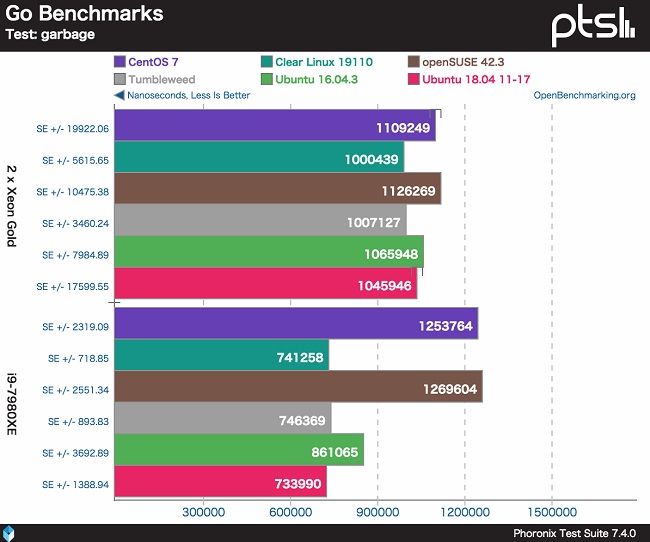Select the brown openSUSE 42.3 legend swatch
This screenshot has width=650, height=542.
pyautogui.click(x=414, y=61)
